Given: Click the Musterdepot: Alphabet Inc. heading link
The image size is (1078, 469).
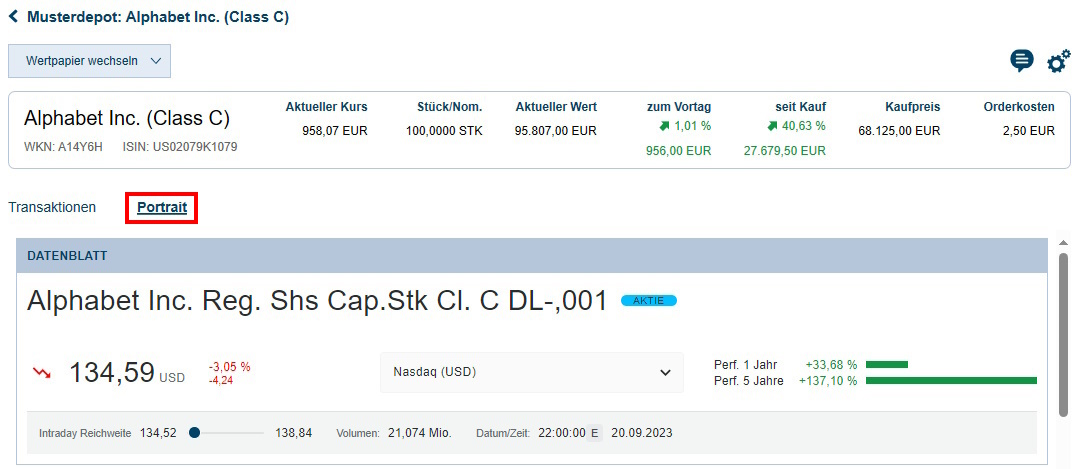Looking at the screenshot, I should coord(158,17).
